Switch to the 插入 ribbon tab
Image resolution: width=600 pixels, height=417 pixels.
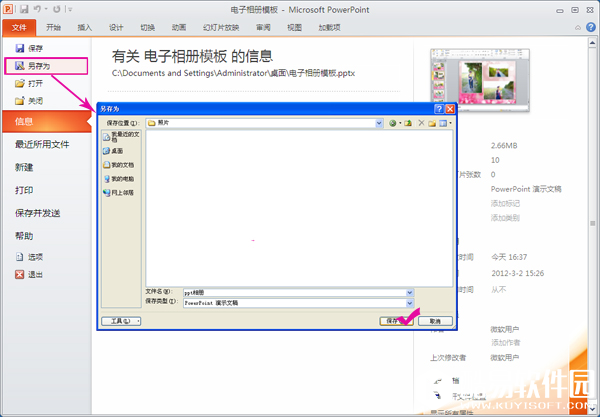click(x=85, y=28)
